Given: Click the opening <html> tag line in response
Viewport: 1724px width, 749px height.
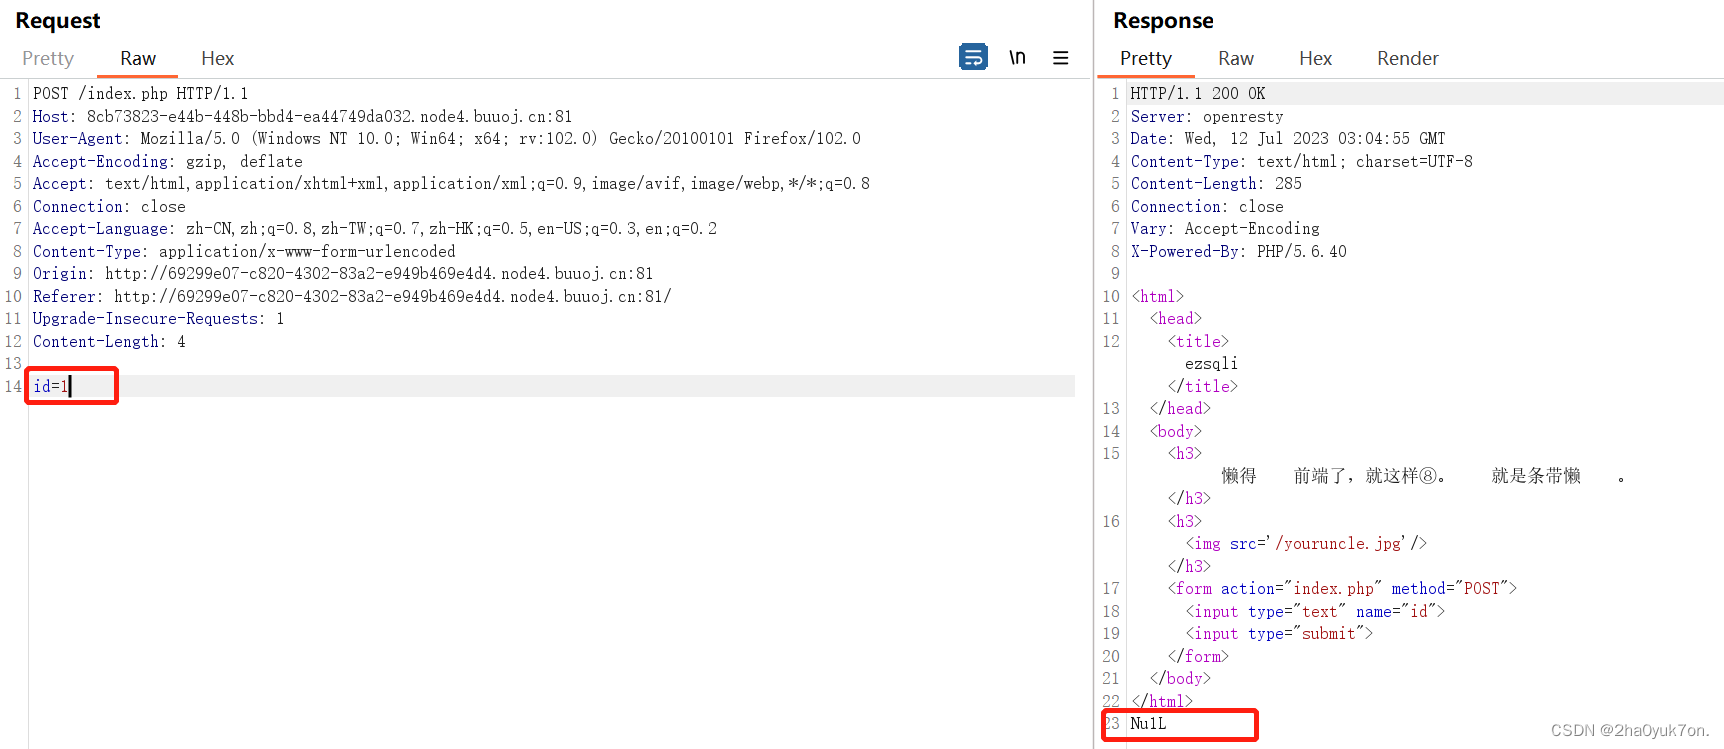Looking at the screenshot, I should [1157, 296].
